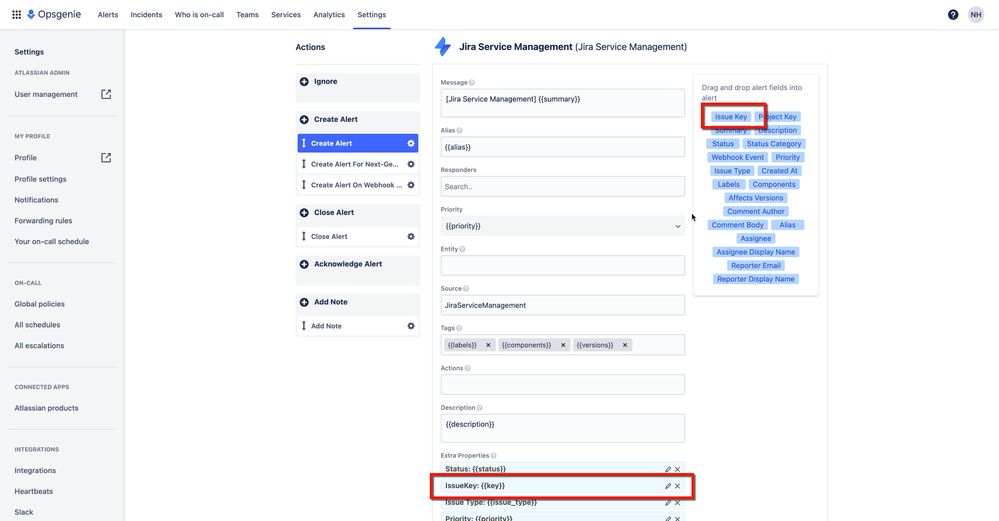
Task: Open Integrations in sidebar
Action: [35, 471]
